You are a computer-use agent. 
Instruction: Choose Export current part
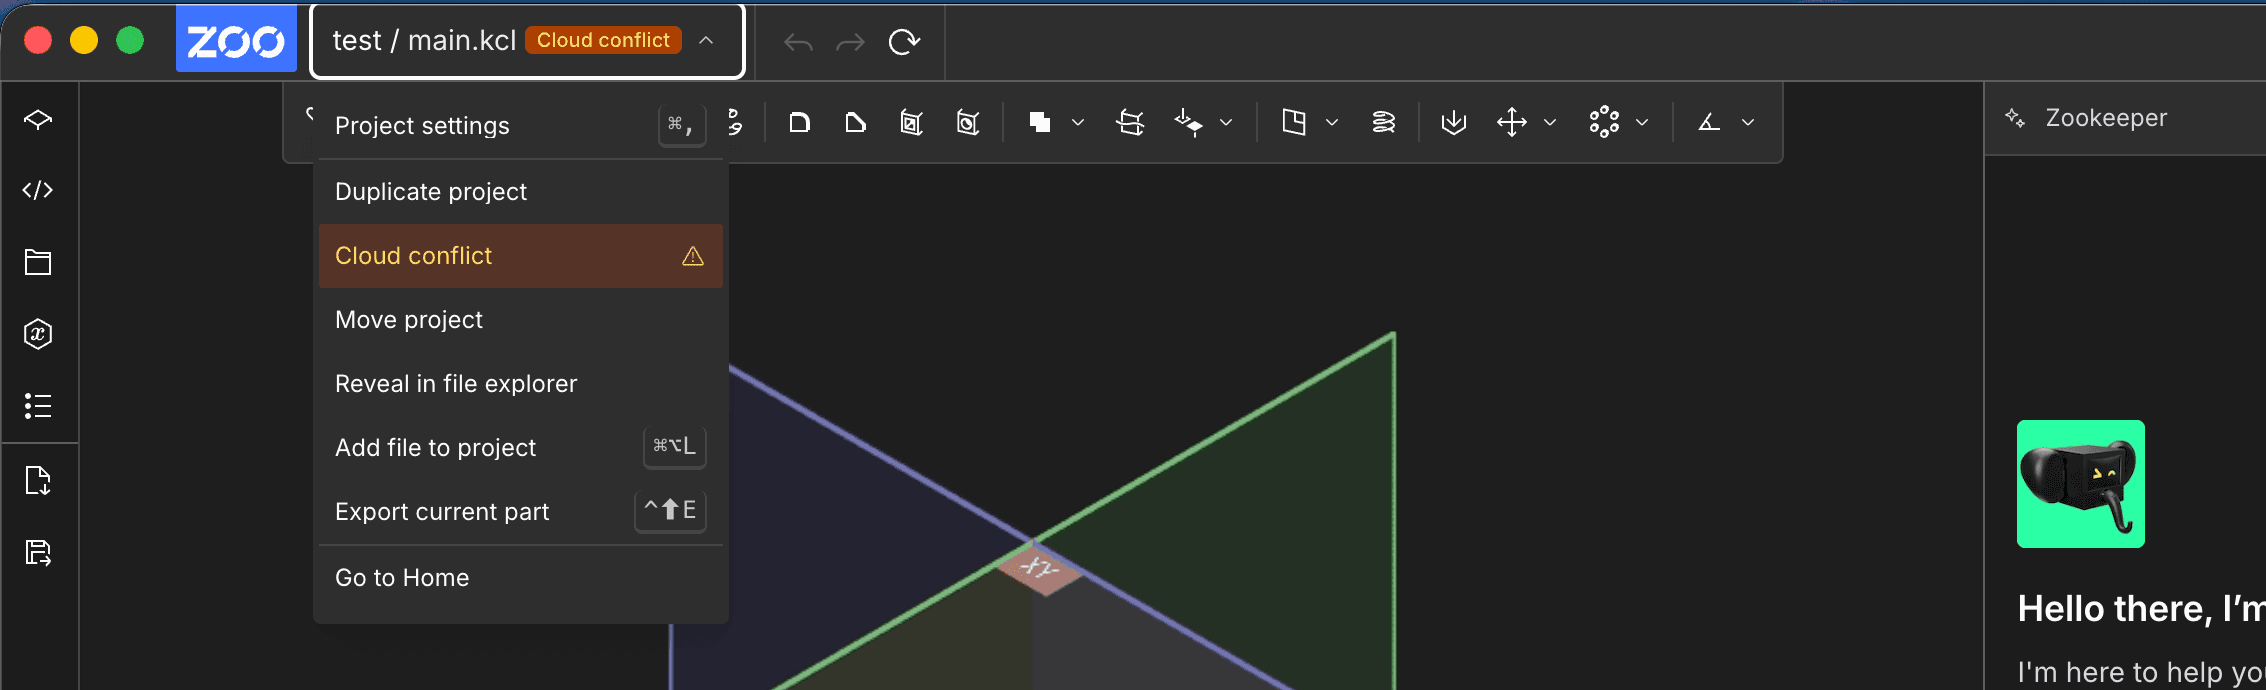click(x=521, y=512)
